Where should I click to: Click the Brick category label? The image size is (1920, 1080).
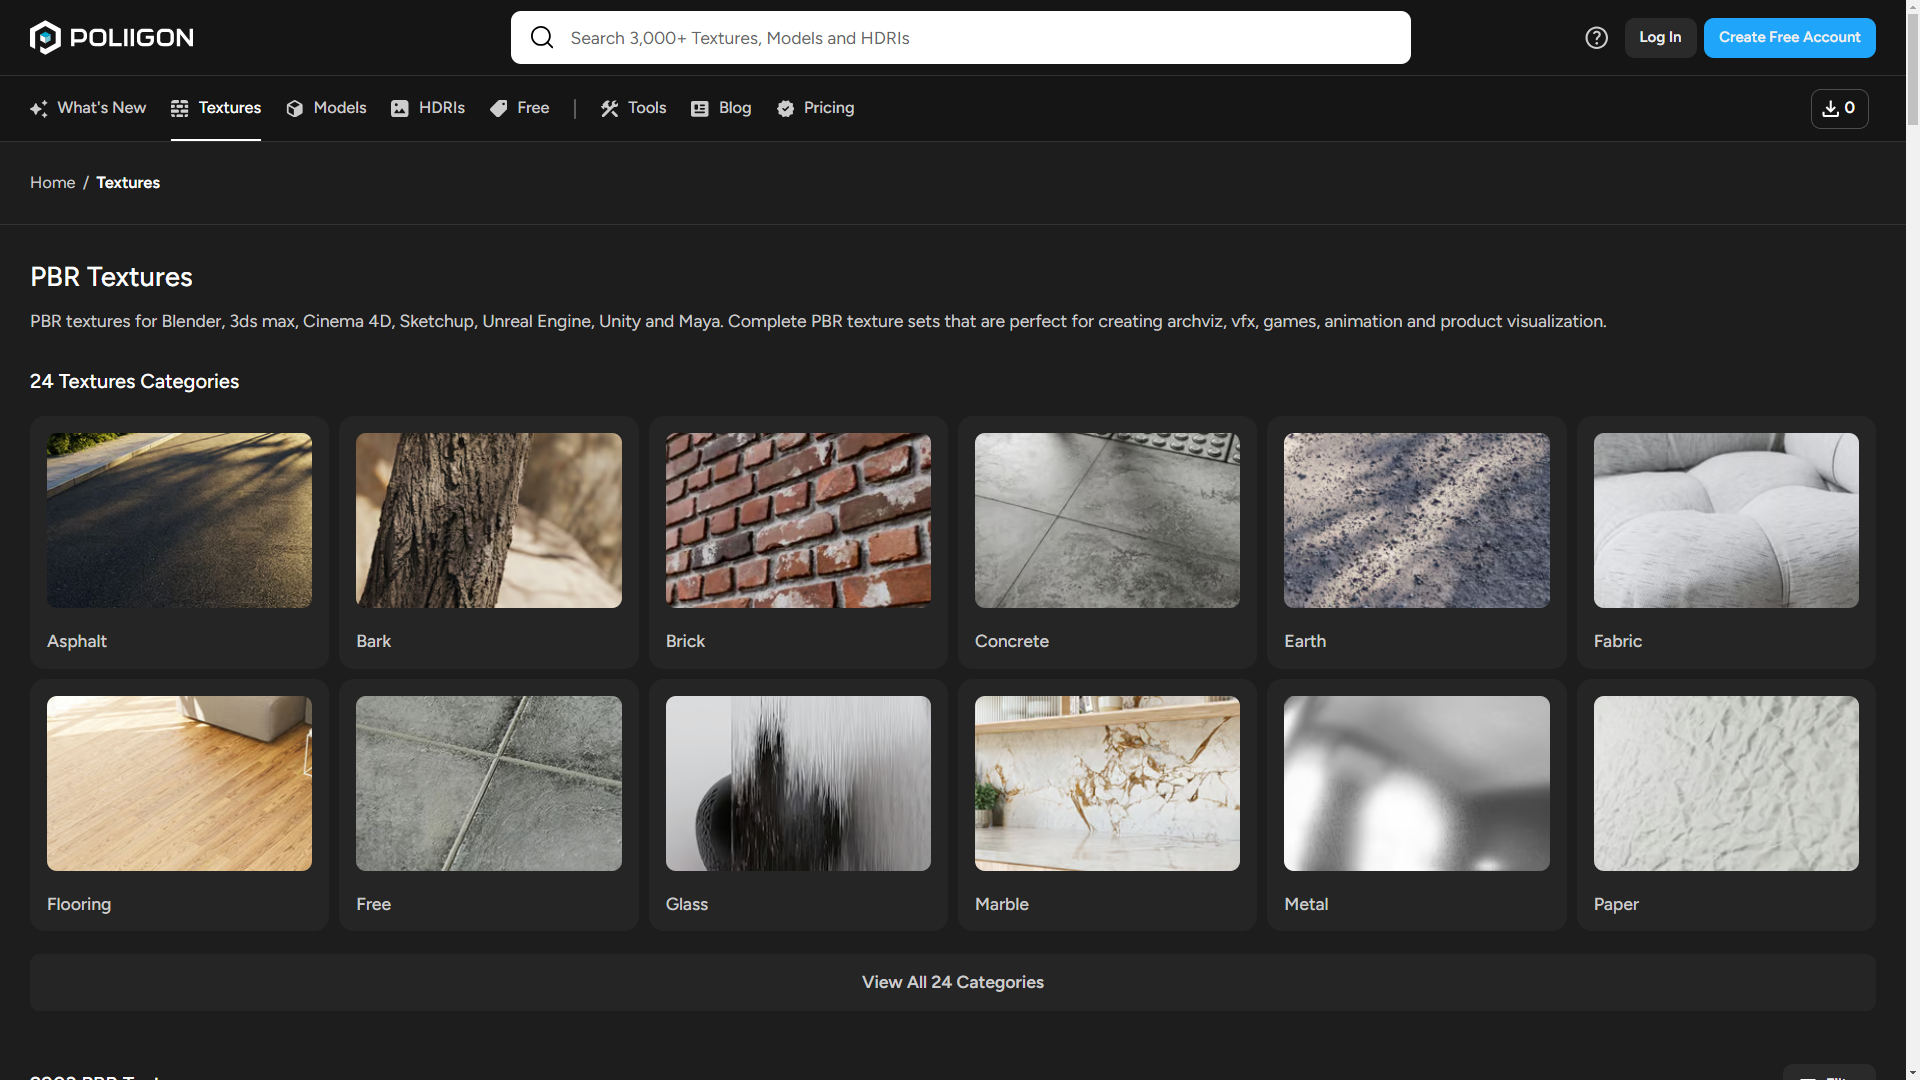pyautogui.click(x=686, y=641)
